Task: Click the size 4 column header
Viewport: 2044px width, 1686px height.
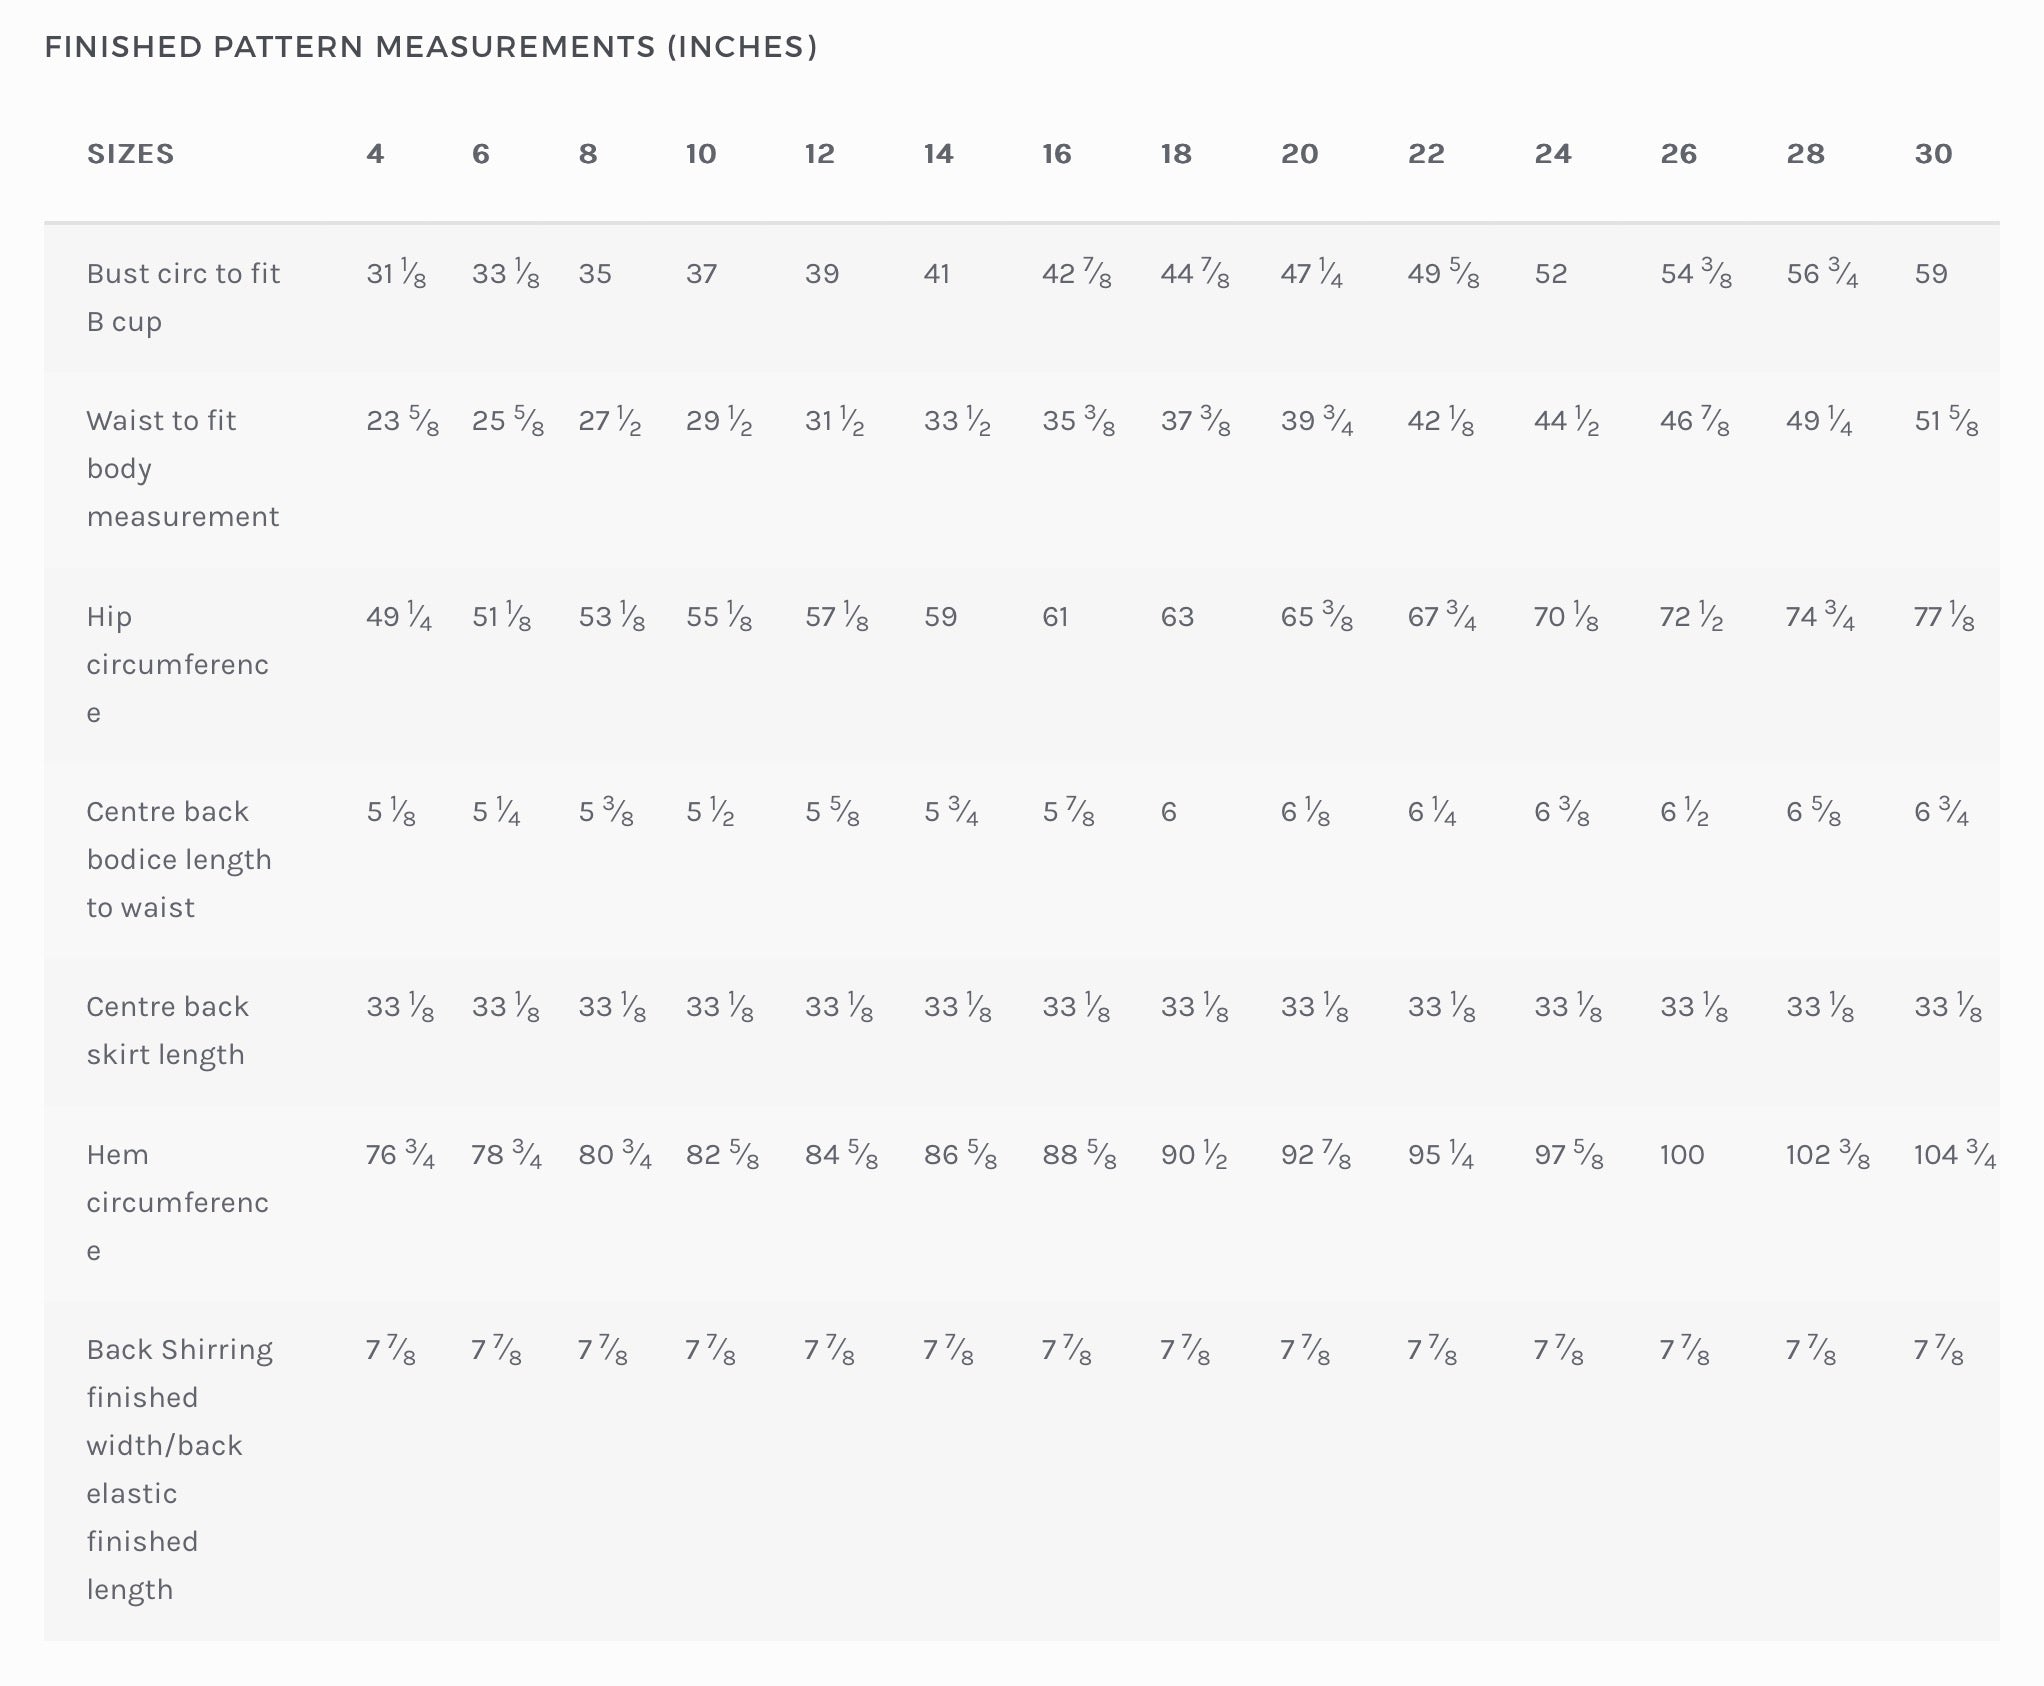Action: [375, 154]
